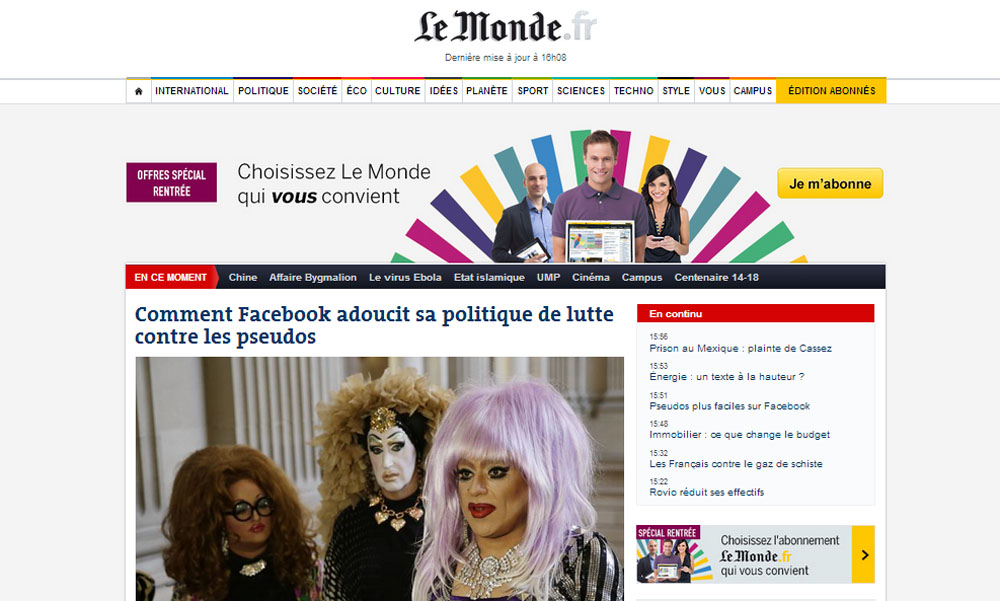Viewport: 1000px width, 601px height.
Task: Click the home icon in navigation bar
Action: click(x=138, y=91)
